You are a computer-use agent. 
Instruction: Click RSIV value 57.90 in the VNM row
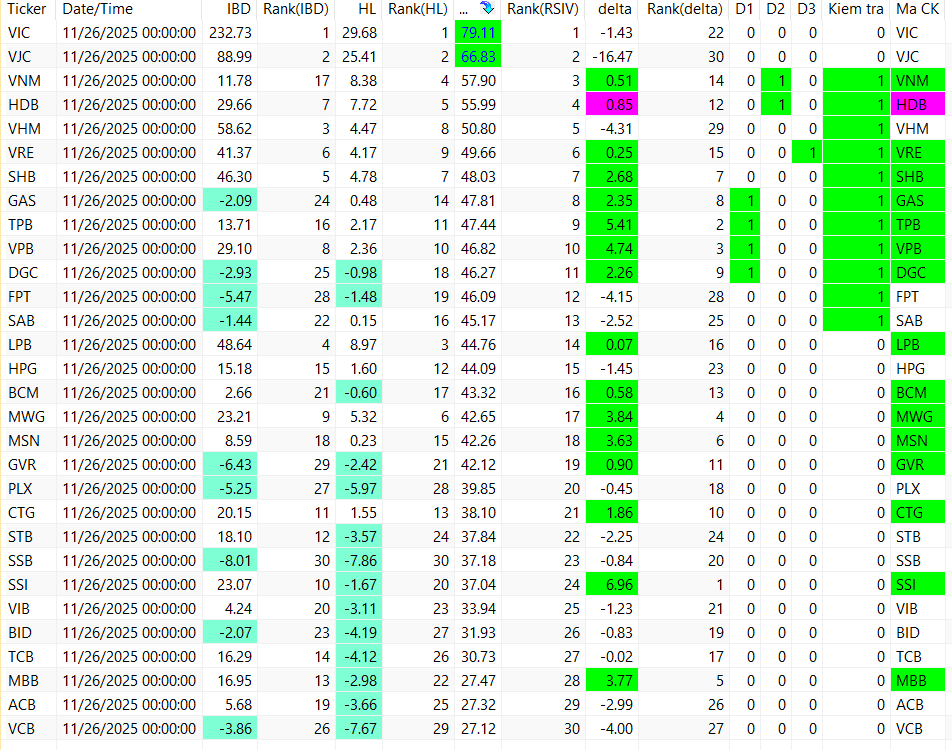478,81
